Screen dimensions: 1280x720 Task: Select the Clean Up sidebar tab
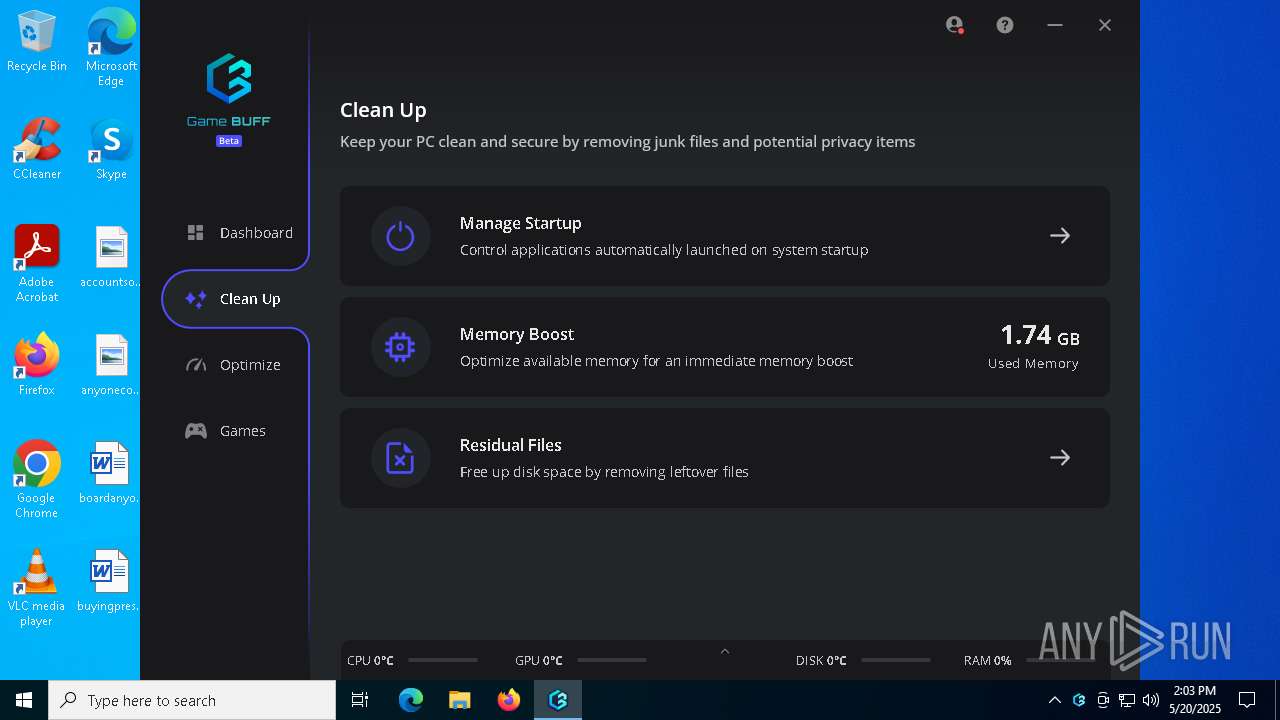click(236, 299)
